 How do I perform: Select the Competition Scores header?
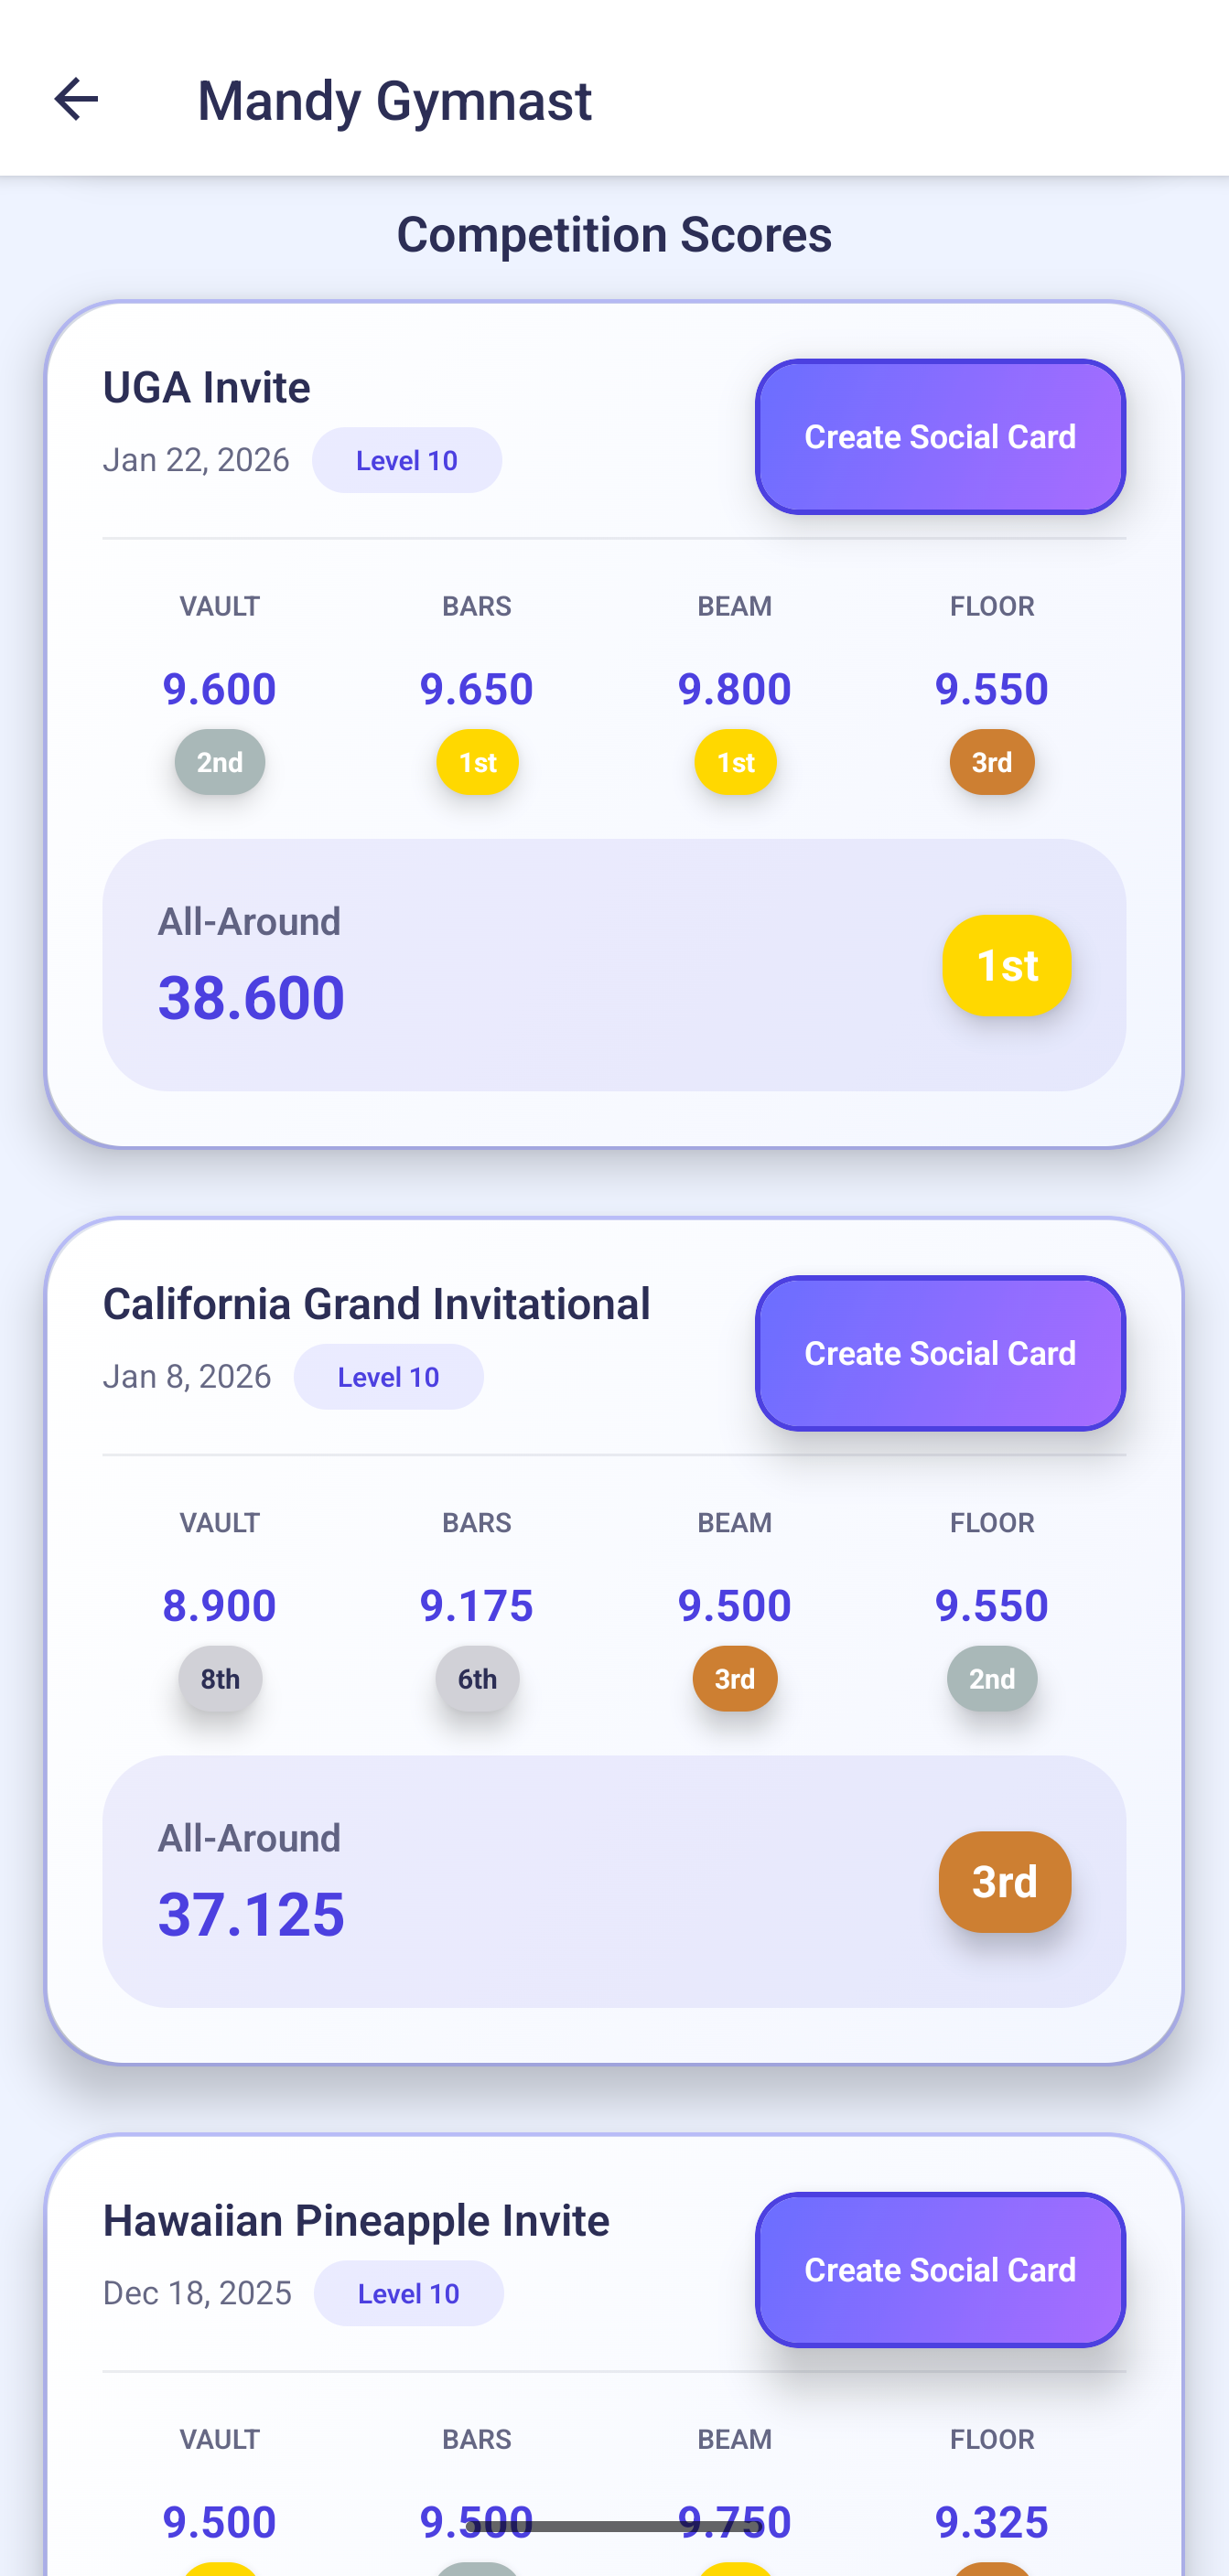(x=614, y=234)
